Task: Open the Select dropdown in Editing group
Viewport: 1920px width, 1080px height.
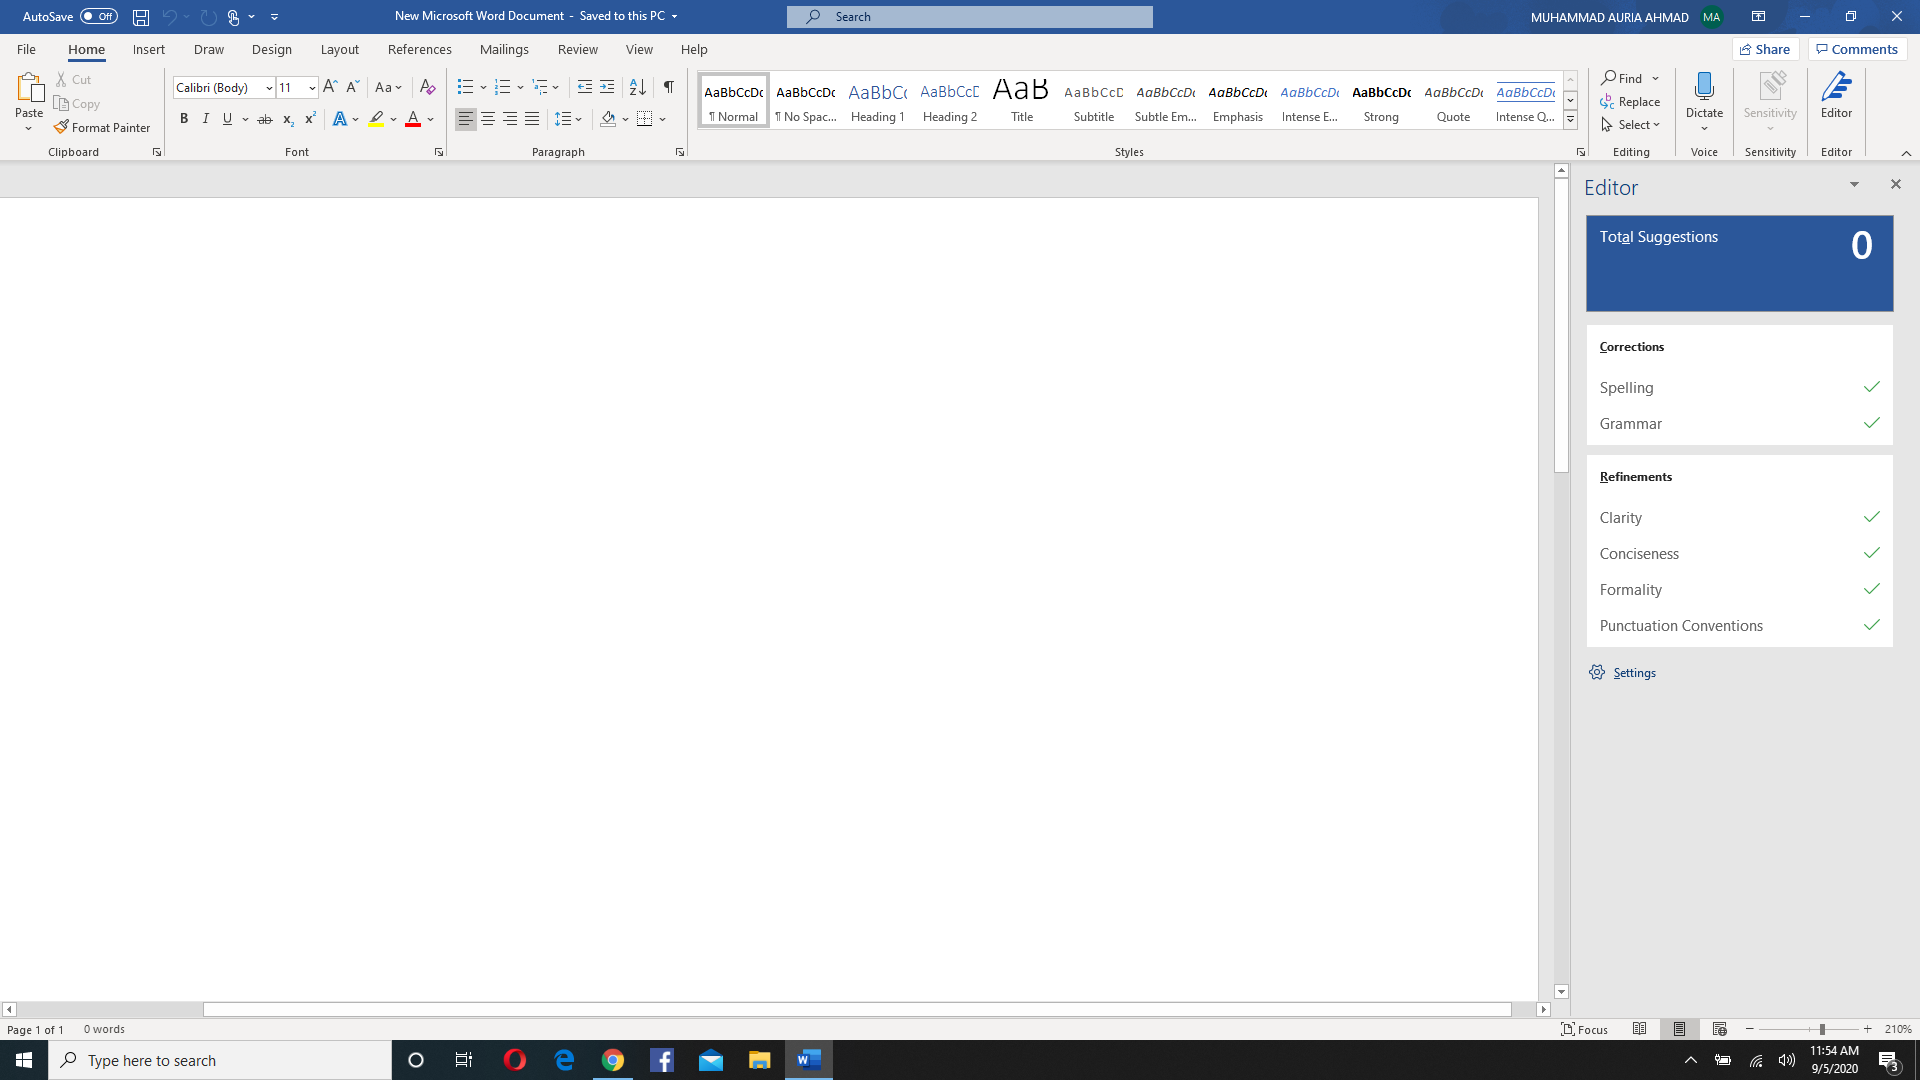Action: (x=1631, y=125)
